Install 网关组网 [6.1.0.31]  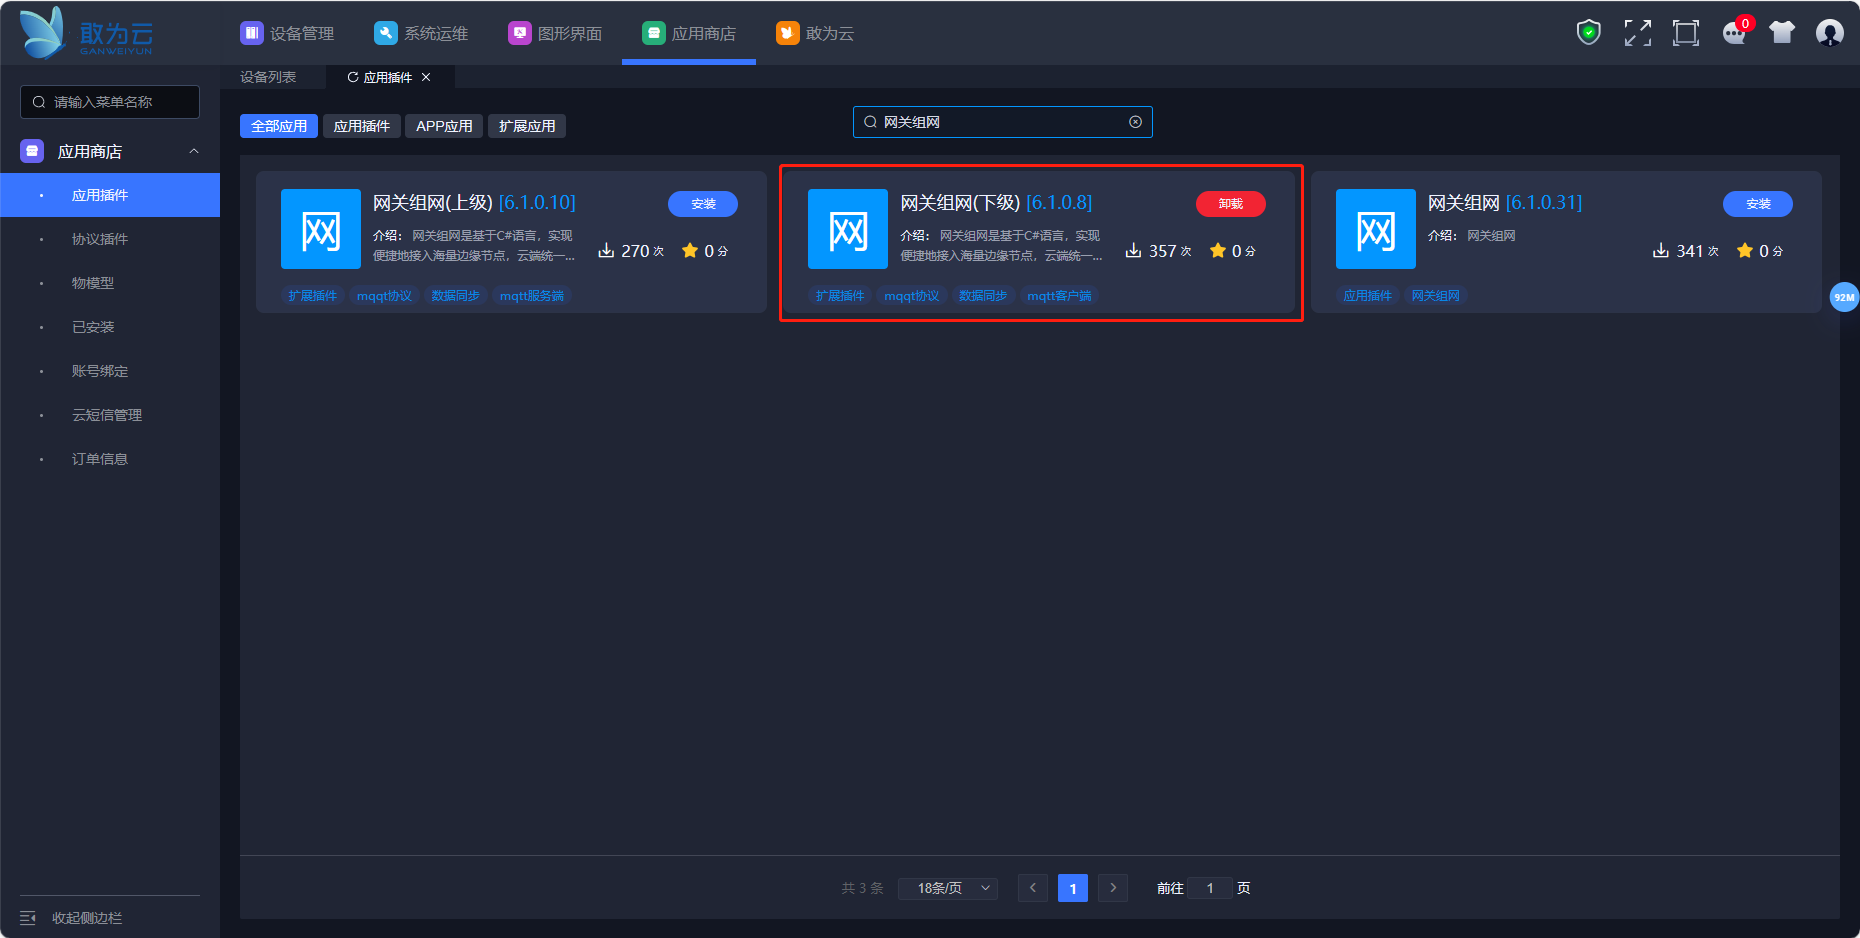[1758, 204]
